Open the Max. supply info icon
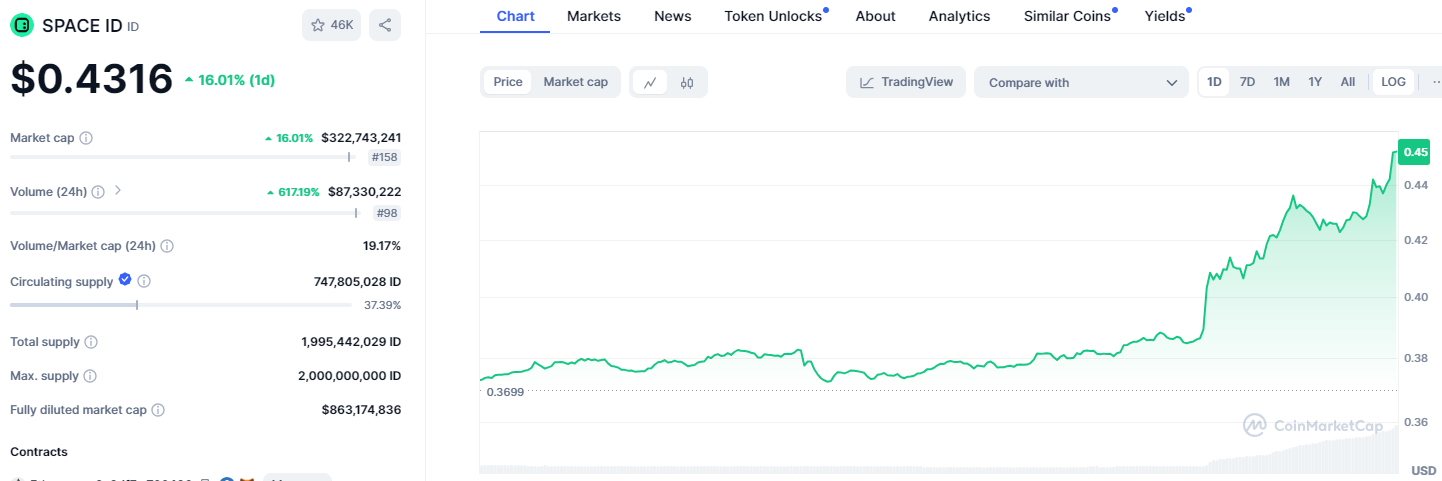Screen dimensions: 1442x481 (x=90, y=376)
